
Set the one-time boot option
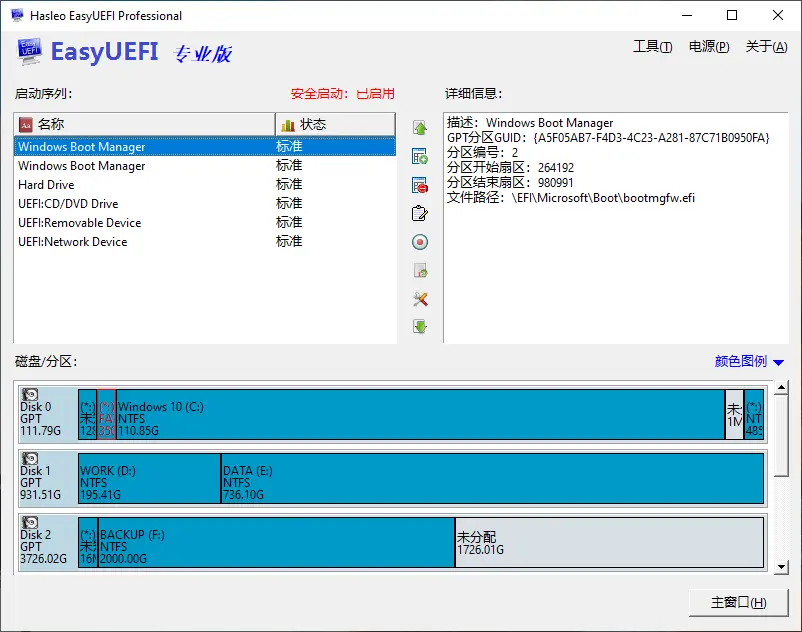[x=420, y=241]
